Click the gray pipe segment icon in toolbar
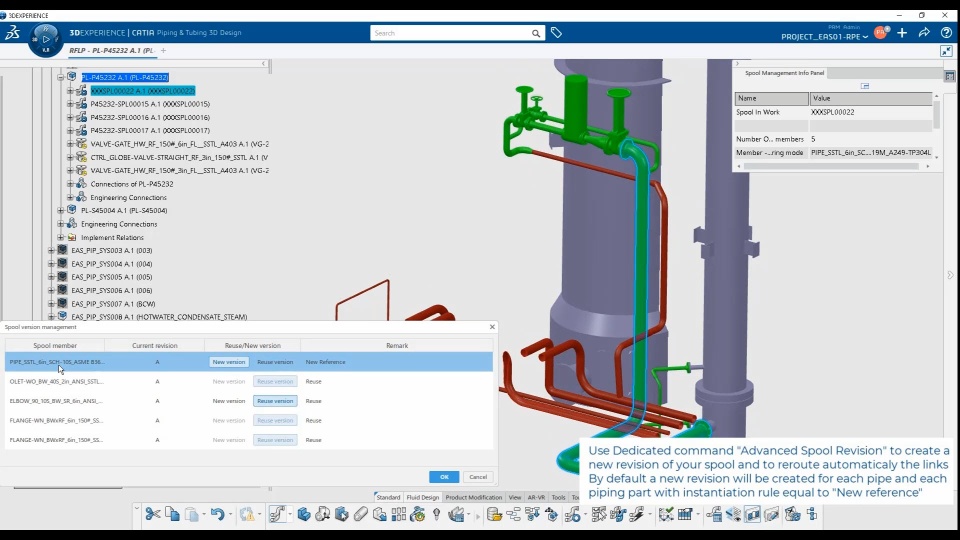Viewport: 960px width, 540px height. click(361, 514)
